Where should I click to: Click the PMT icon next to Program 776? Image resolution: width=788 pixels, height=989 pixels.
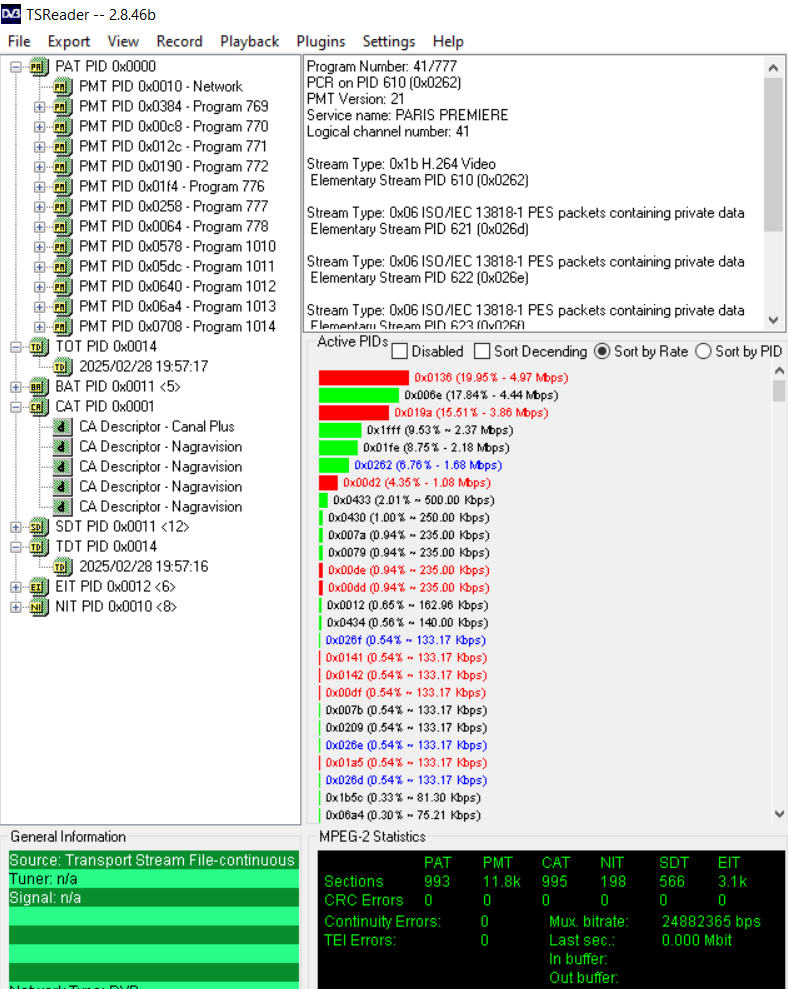coord(61,187)
